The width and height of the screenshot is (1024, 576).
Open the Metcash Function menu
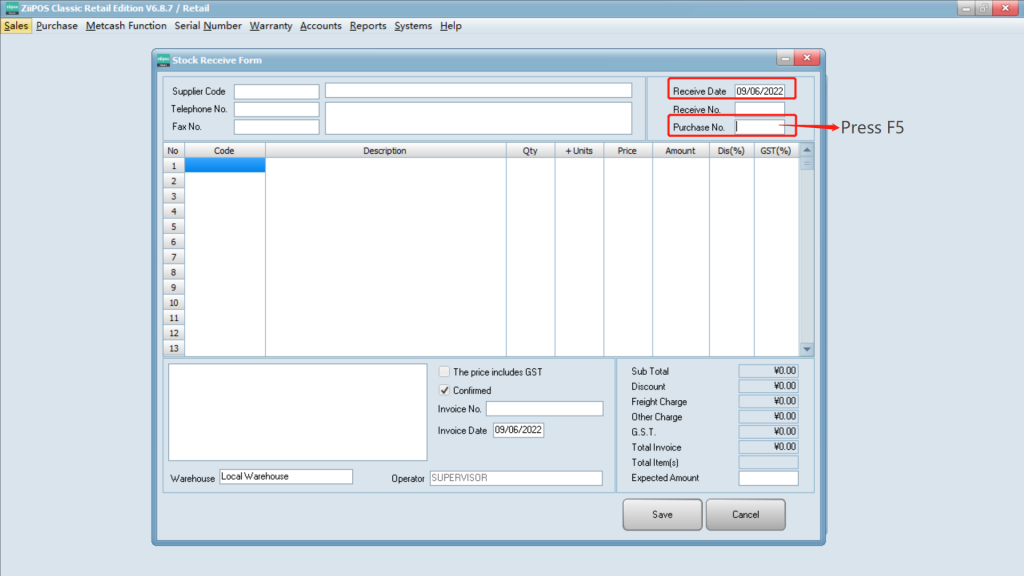126,26
